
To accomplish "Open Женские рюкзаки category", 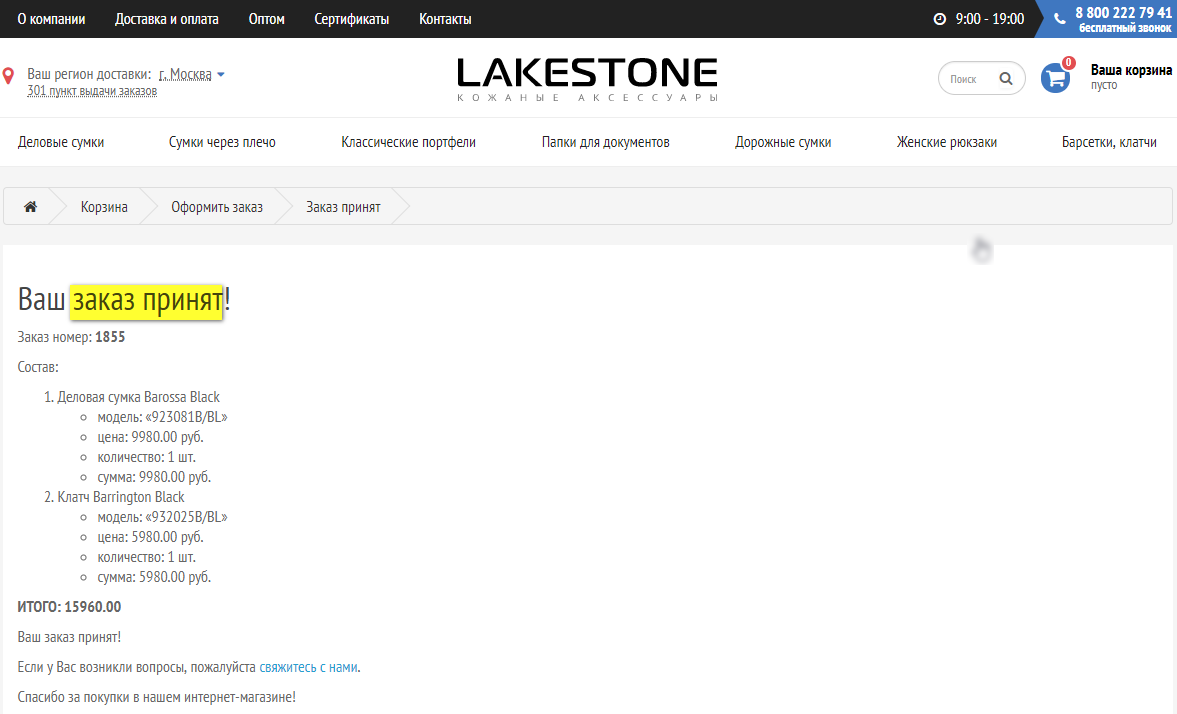I will point(947,142).
